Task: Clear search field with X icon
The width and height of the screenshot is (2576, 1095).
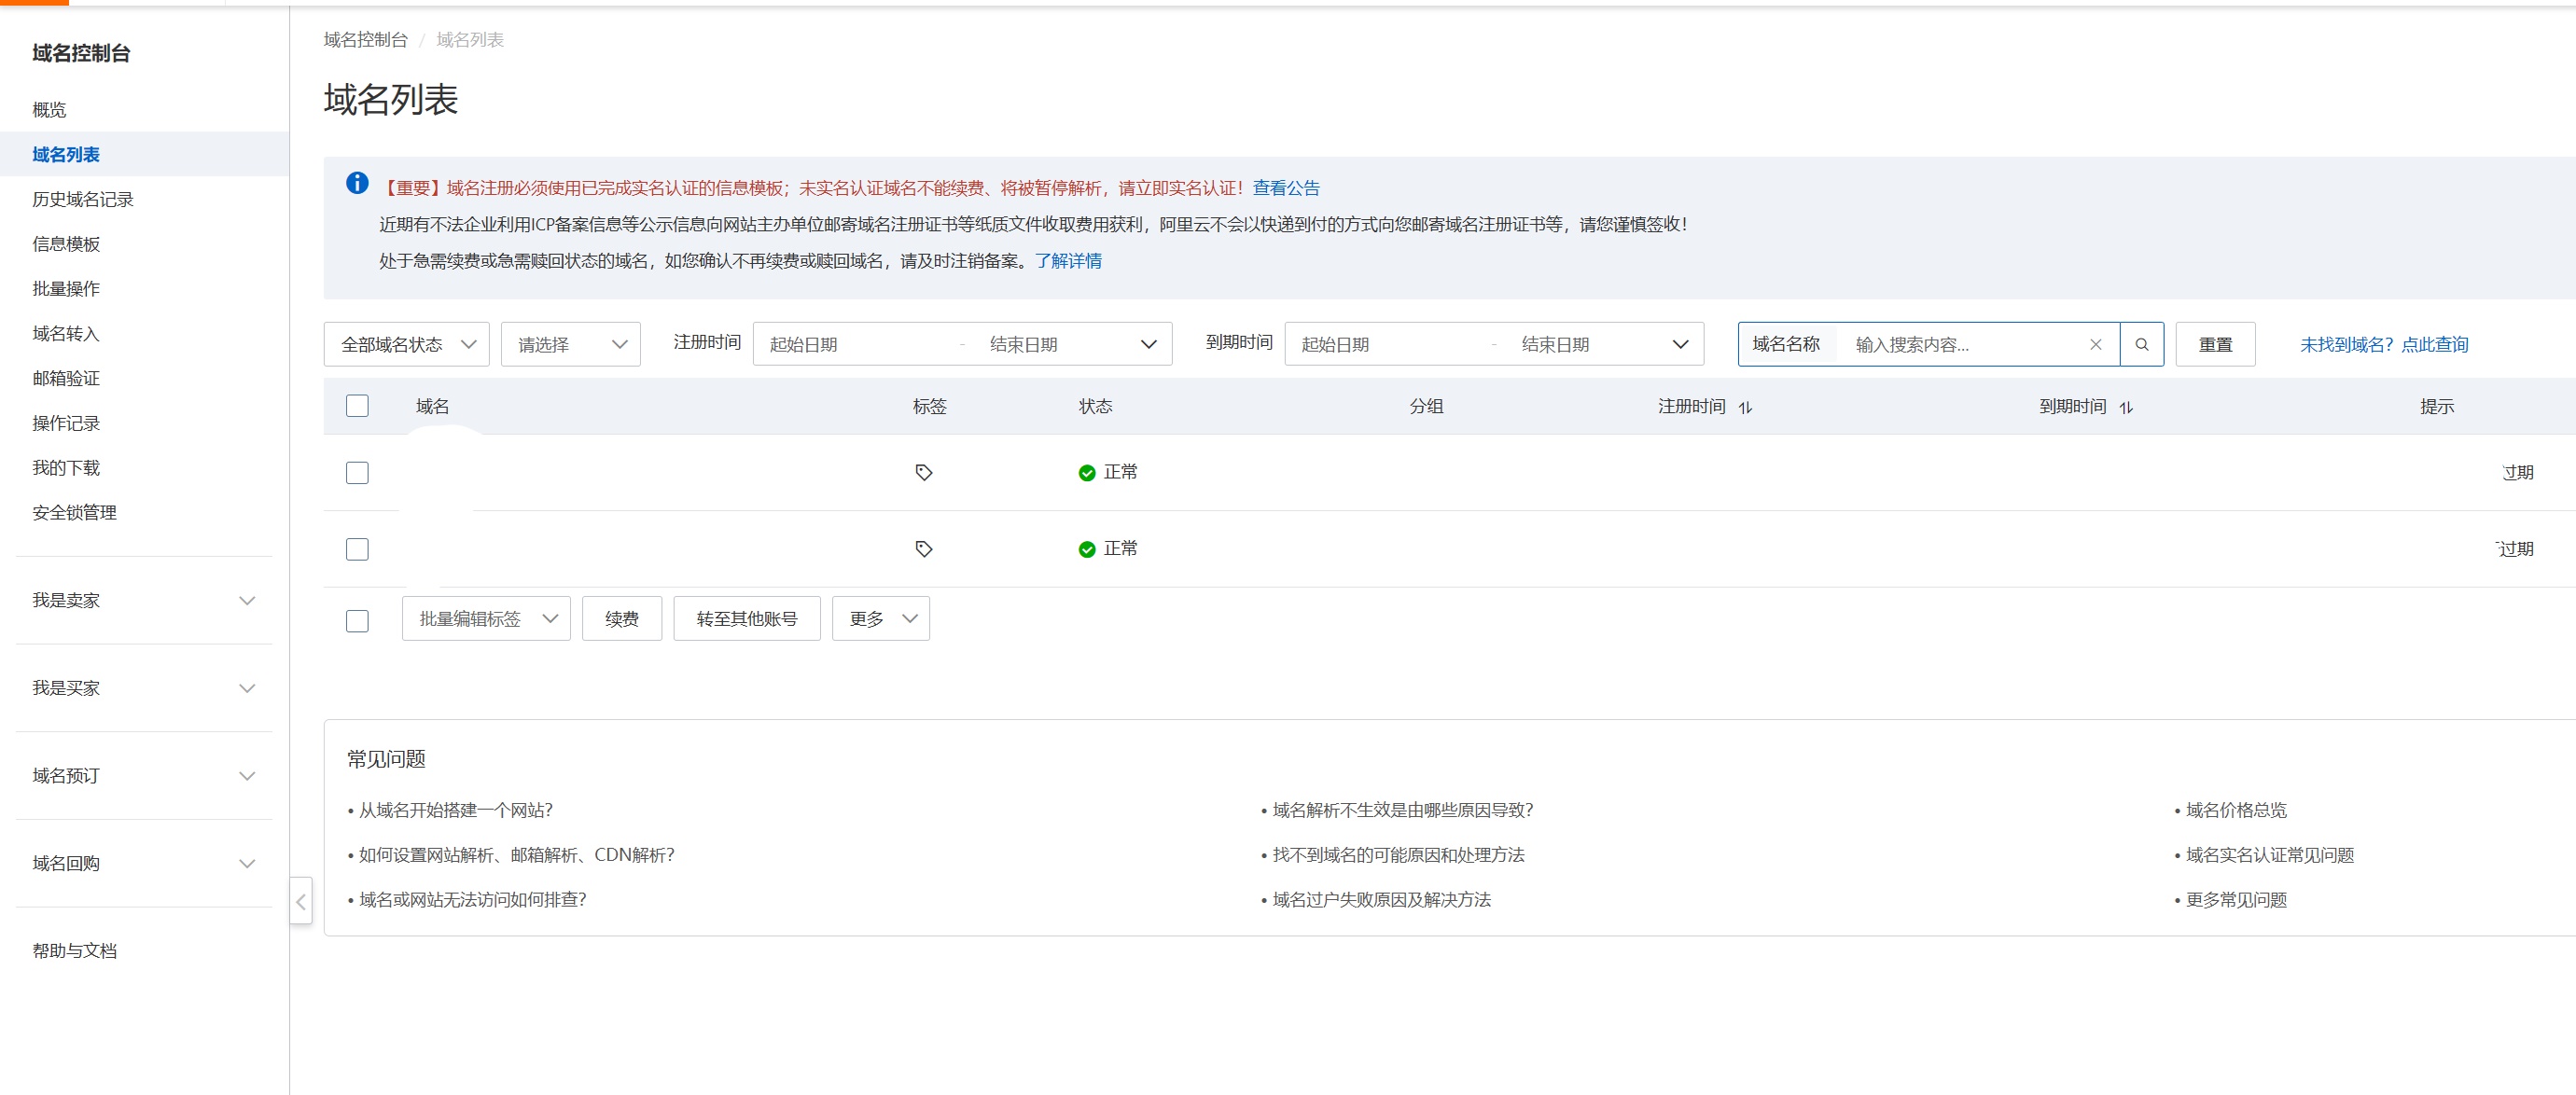Action: point(2095,344)
